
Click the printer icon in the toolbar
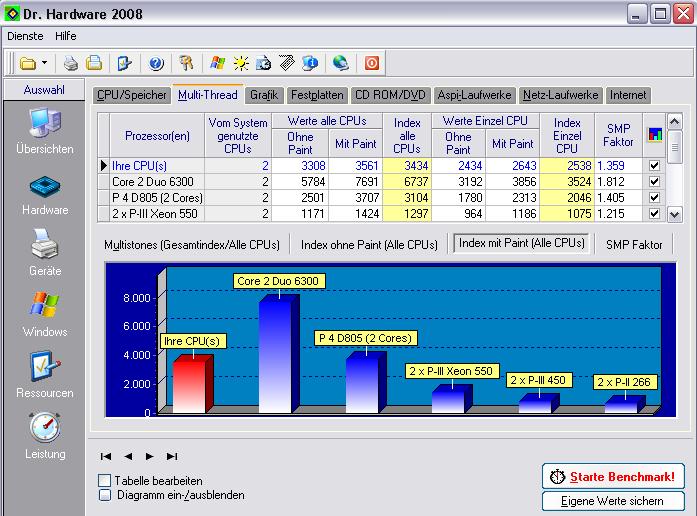pyautogui.click(x=71, y=63)
